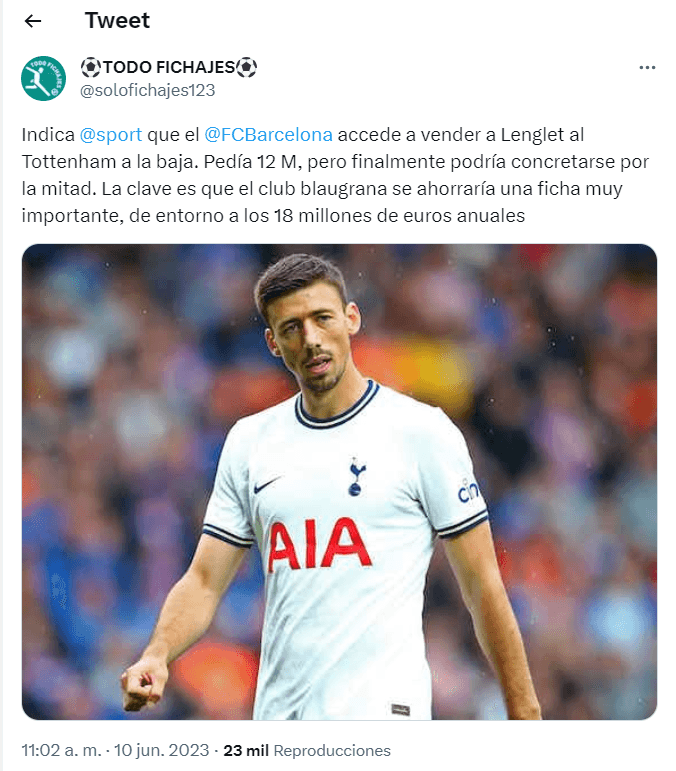676x771 pixels.
Task: Open the TODO FICHAJES profile avatar
Action: coord(43,78)
